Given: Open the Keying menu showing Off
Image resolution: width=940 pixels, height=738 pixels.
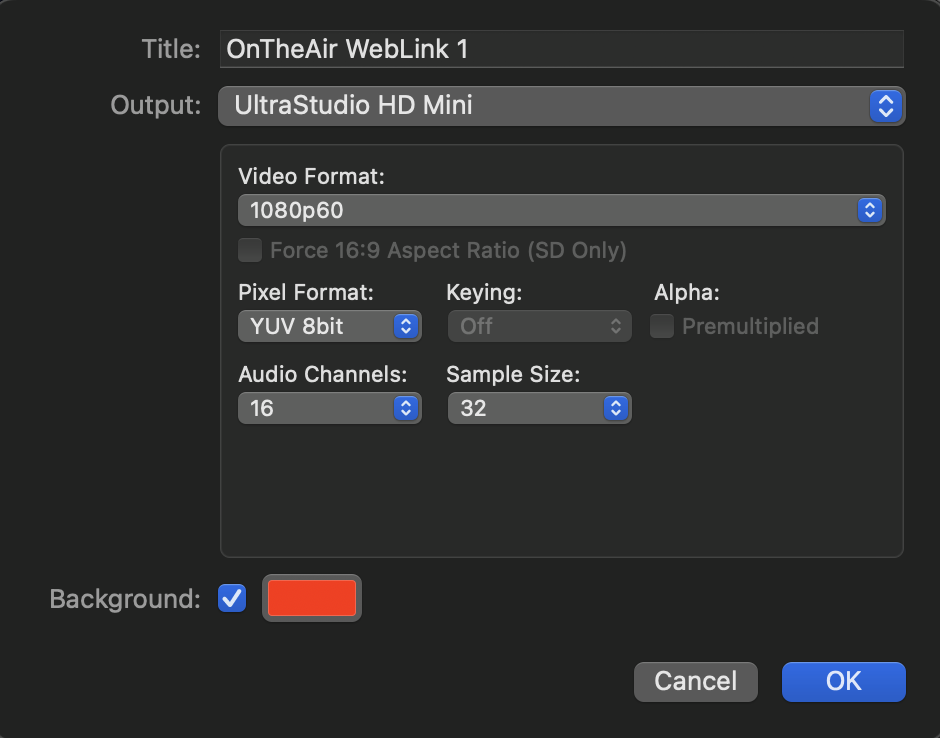Looking at the screenshot, I should (540, 326).
